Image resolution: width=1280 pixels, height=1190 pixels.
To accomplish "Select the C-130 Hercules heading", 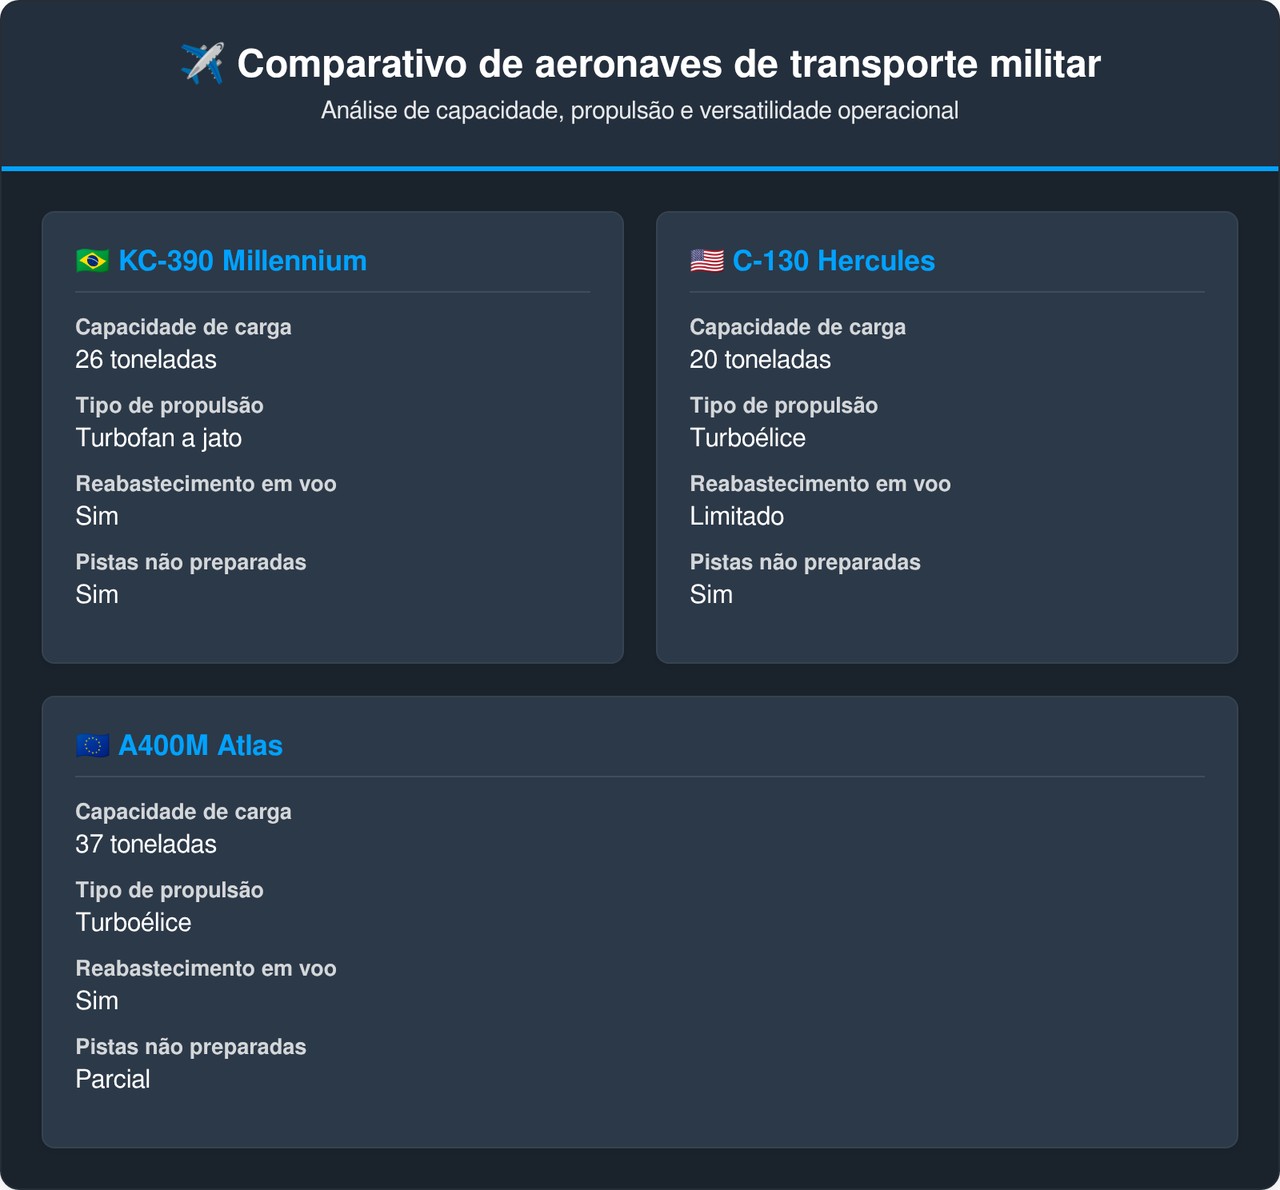I will point(833,261).
